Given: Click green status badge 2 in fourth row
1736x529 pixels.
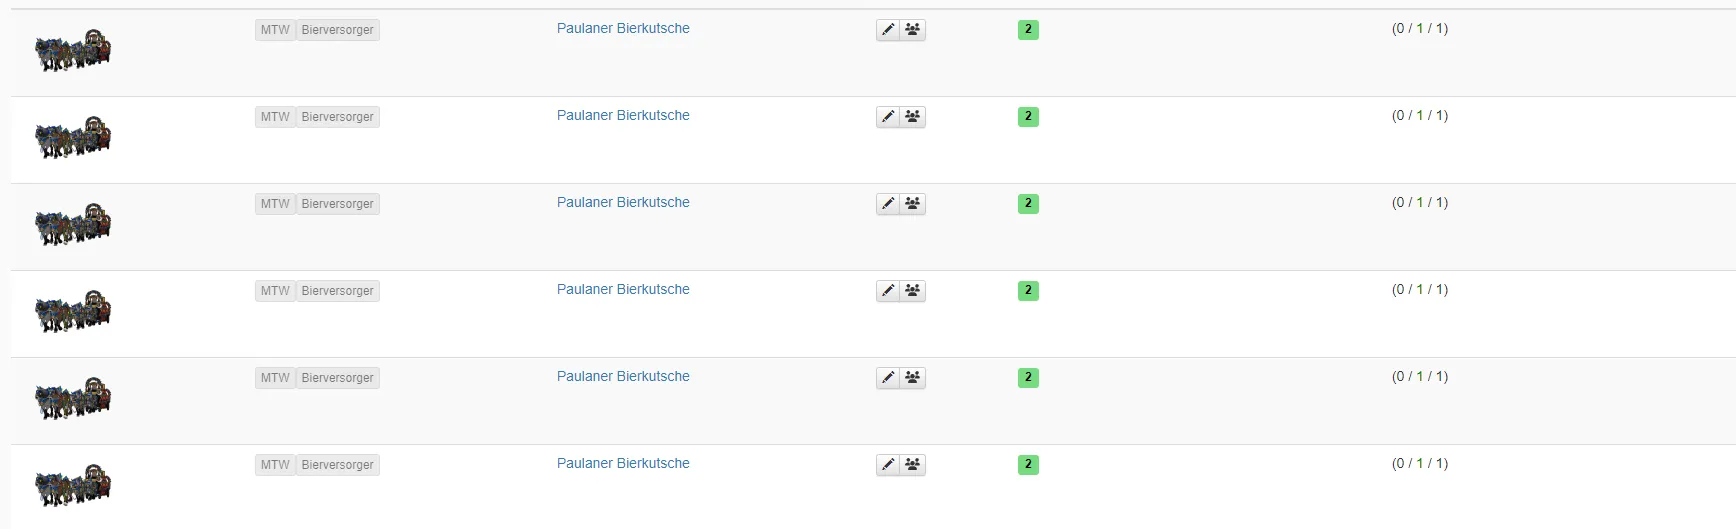Looking at the screenshot, I should pyautogui.click(x=1028, y=291).
